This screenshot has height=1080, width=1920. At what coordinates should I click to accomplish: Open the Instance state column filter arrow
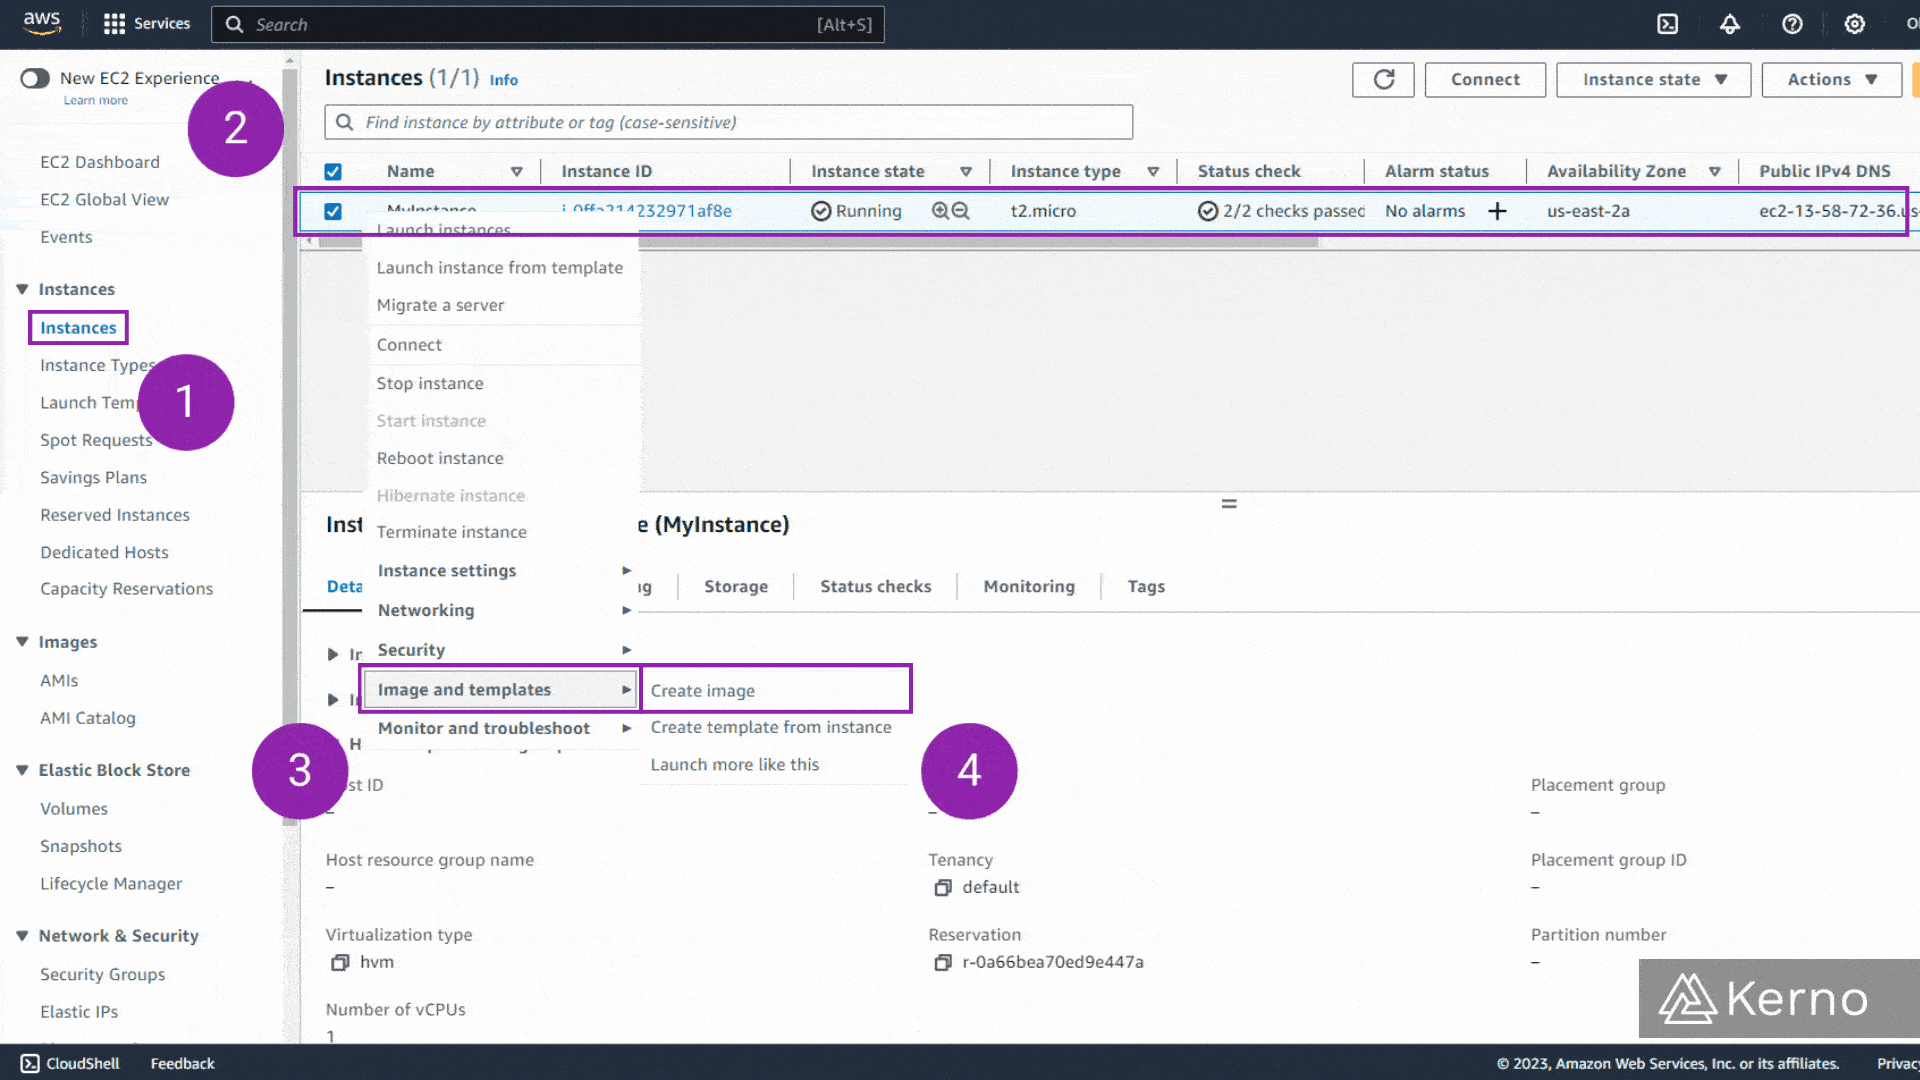pyautogui.click(x=966, y=172)
